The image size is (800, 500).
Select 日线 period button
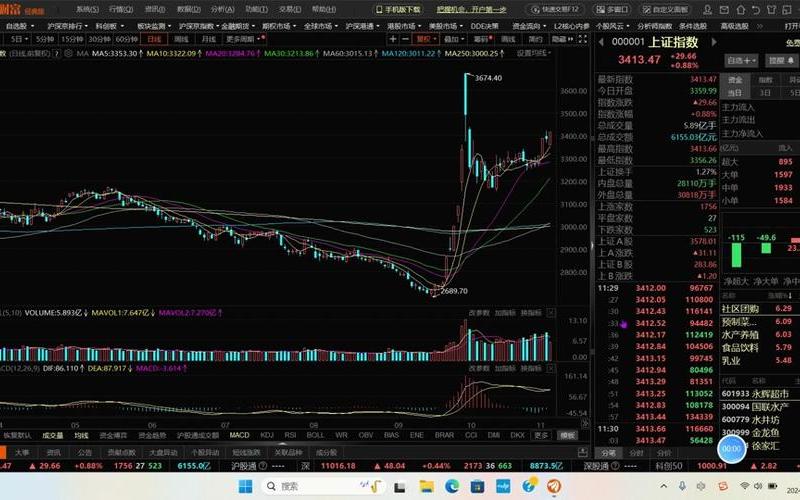click(x=154, y=39)
